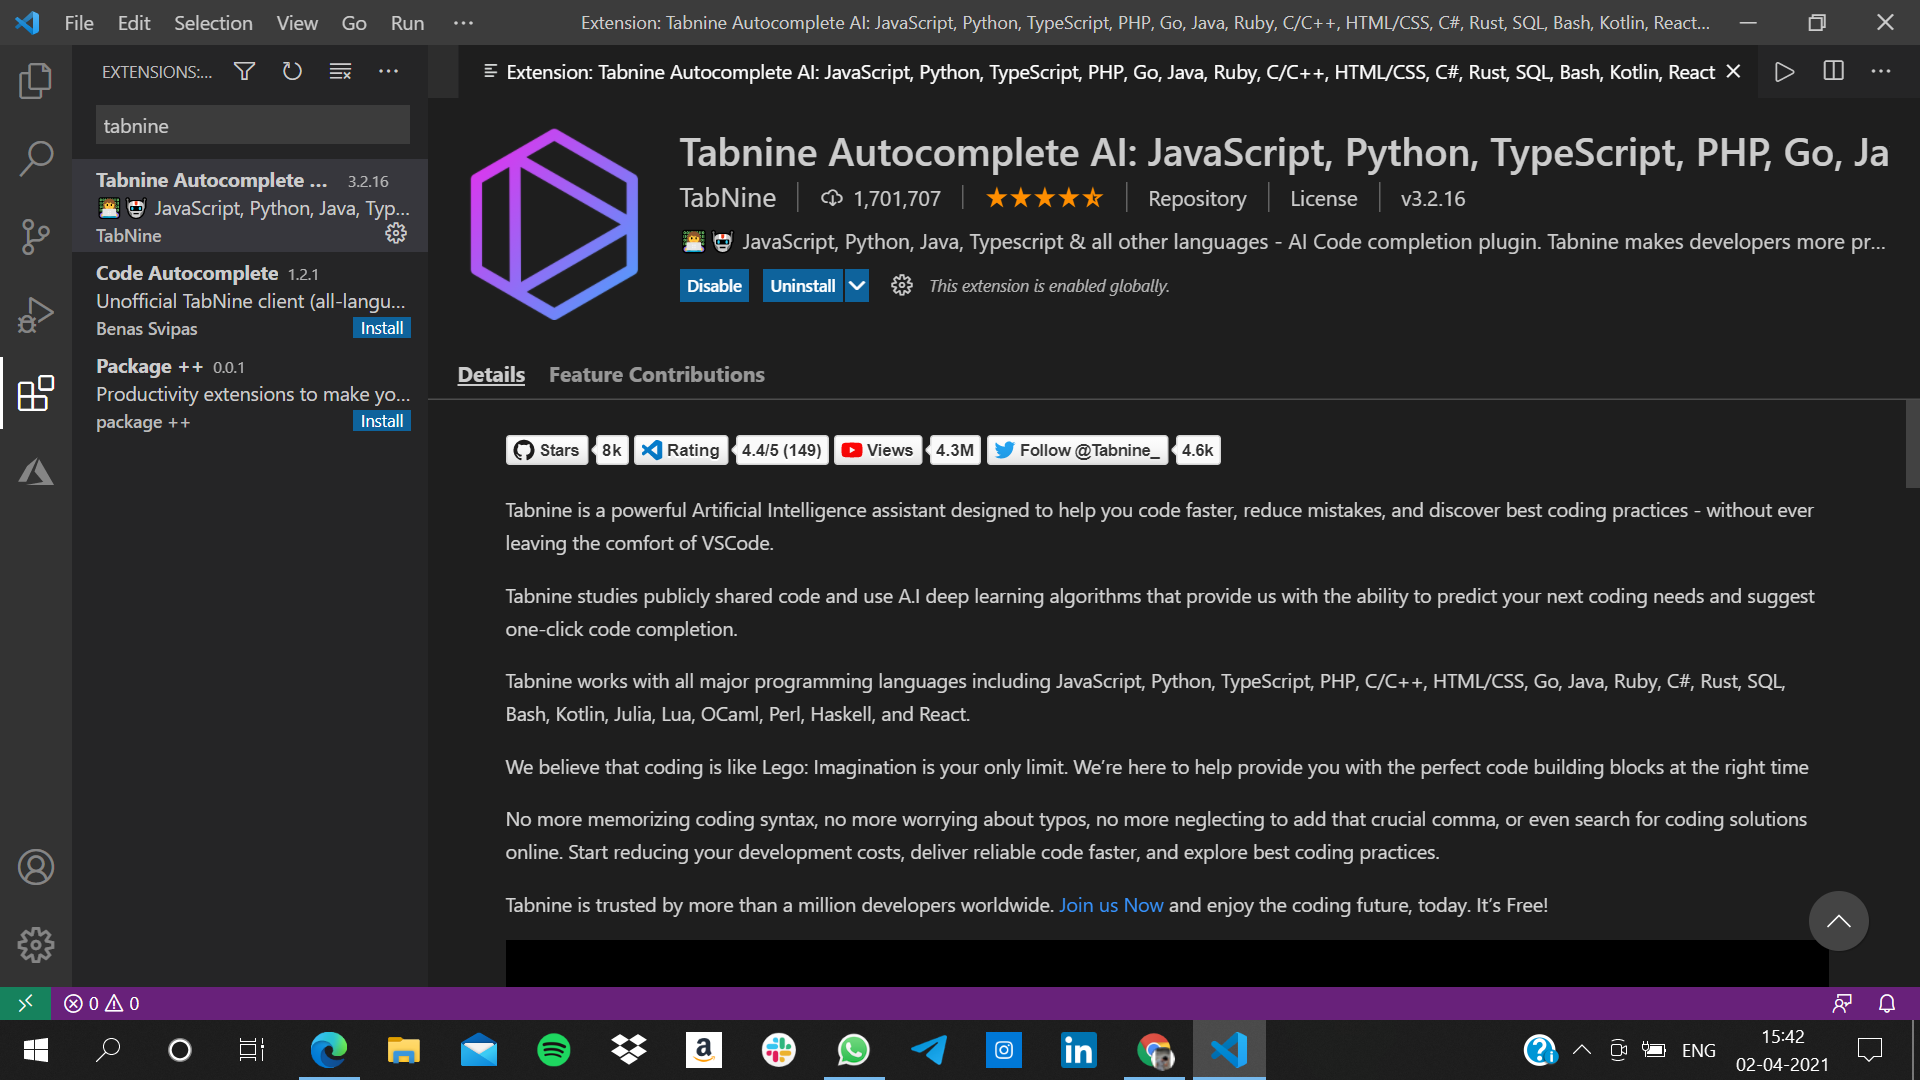The height and width of the screenshot is (1080, 1920).
Task: Disable the Tabnine extension
Action: (714, 286)
